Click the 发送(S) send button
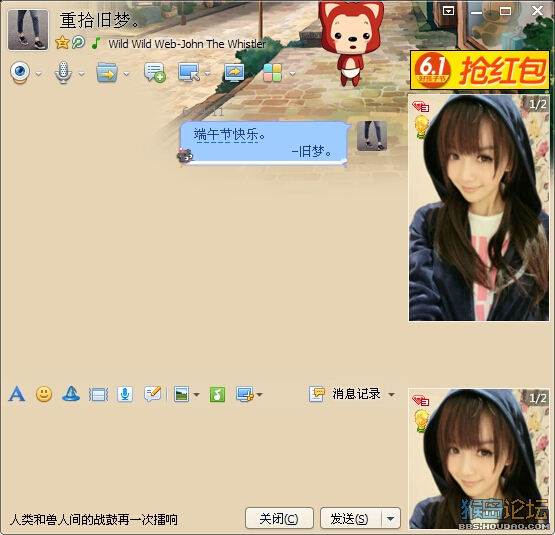555x535 pixels. (x=350, y=518)
